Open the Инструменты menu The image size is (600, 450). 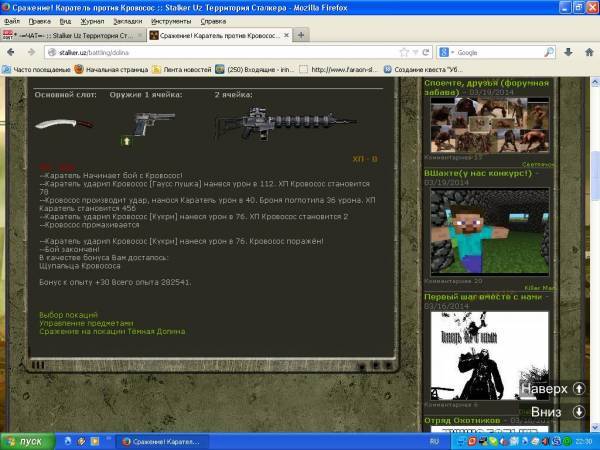tap(172, 20)
